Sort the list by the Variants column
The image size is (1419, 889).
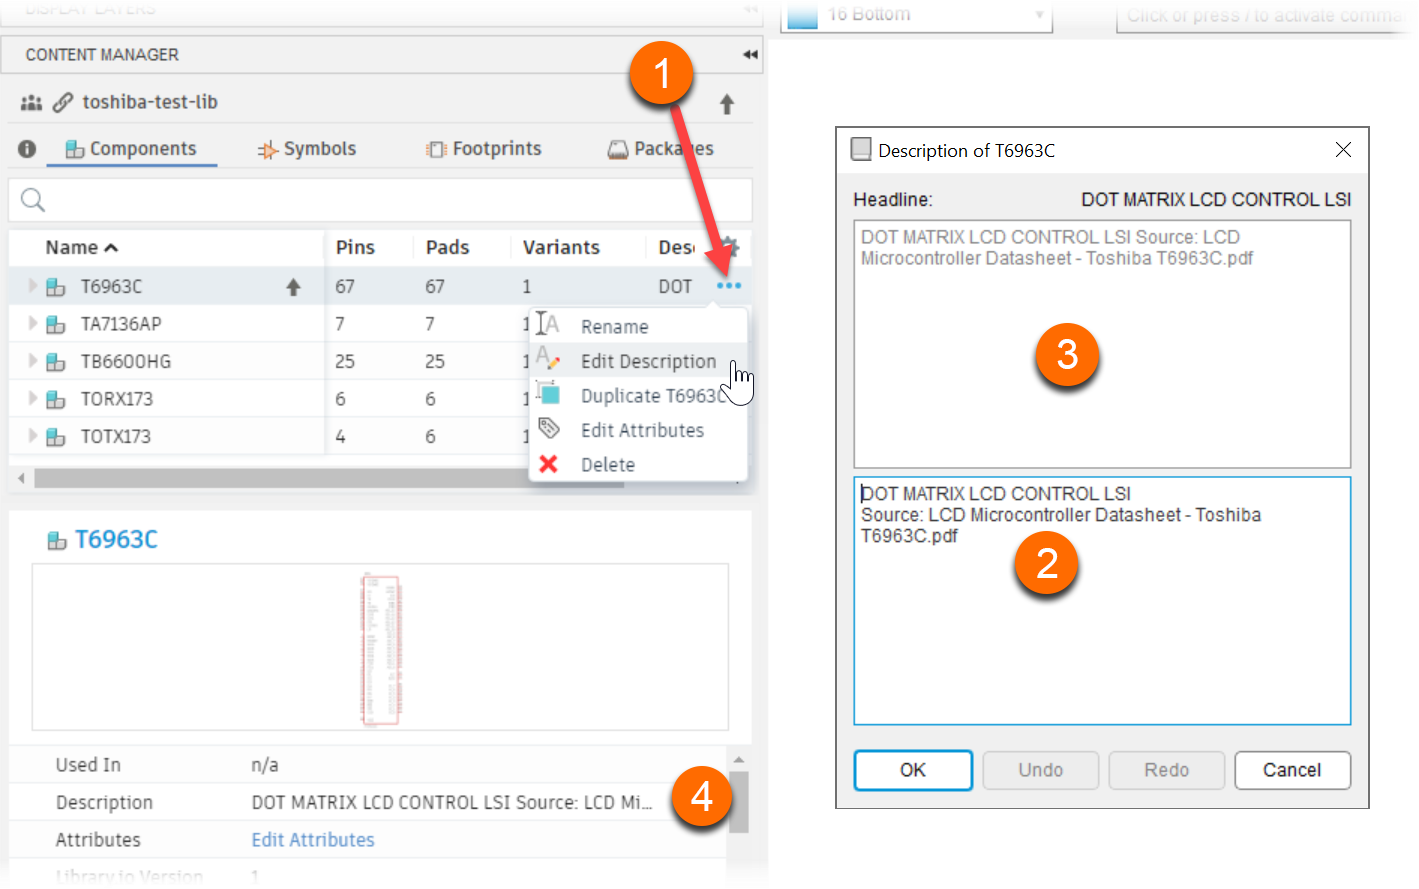click(x=561, y=247)
